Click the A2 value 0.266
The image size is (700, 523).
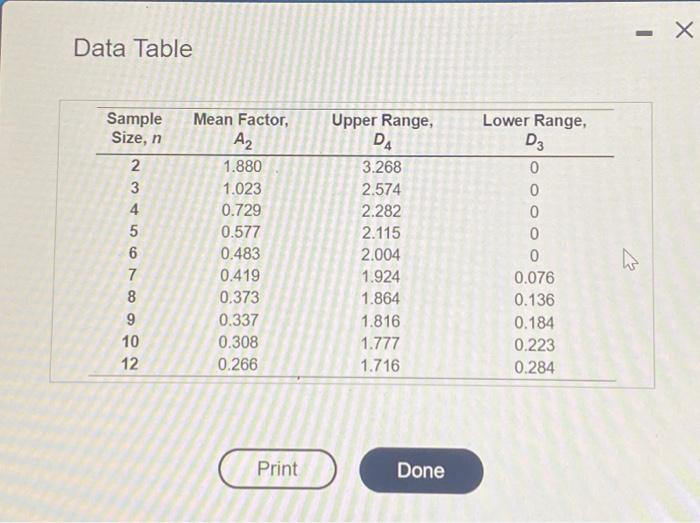[x=238, y=365]
